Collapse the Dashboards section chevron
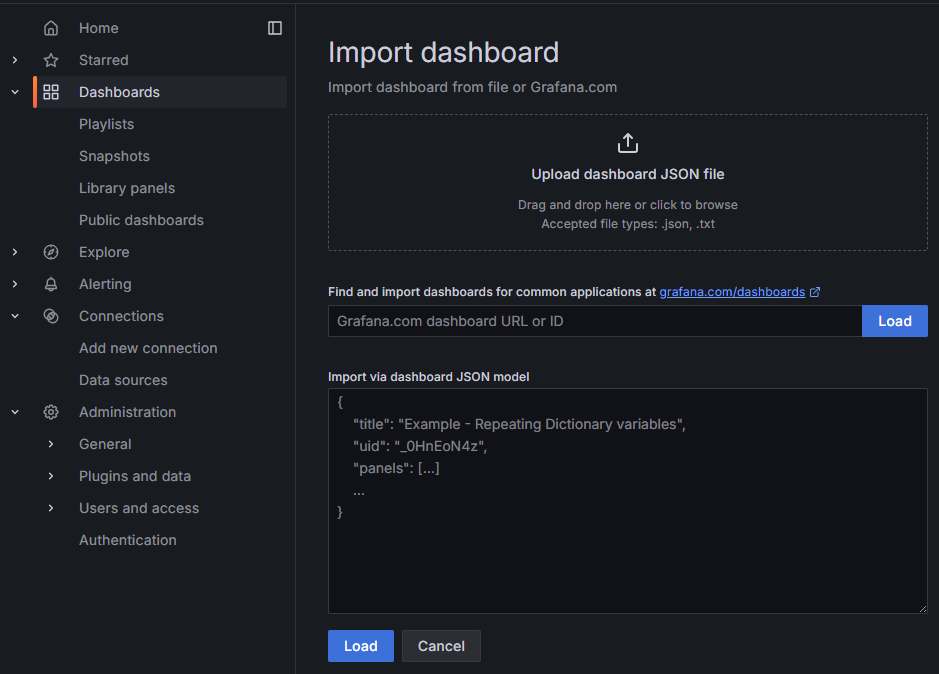 click(x=15, y=92)
